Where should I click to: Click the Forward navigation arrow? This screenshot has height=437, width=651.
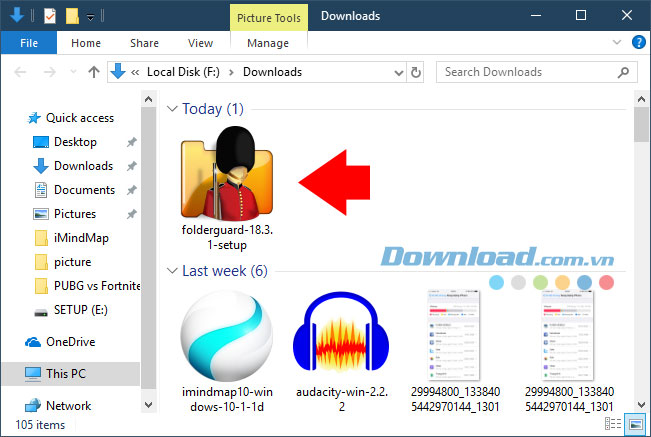pyautogui.click(x=49, y=72)
